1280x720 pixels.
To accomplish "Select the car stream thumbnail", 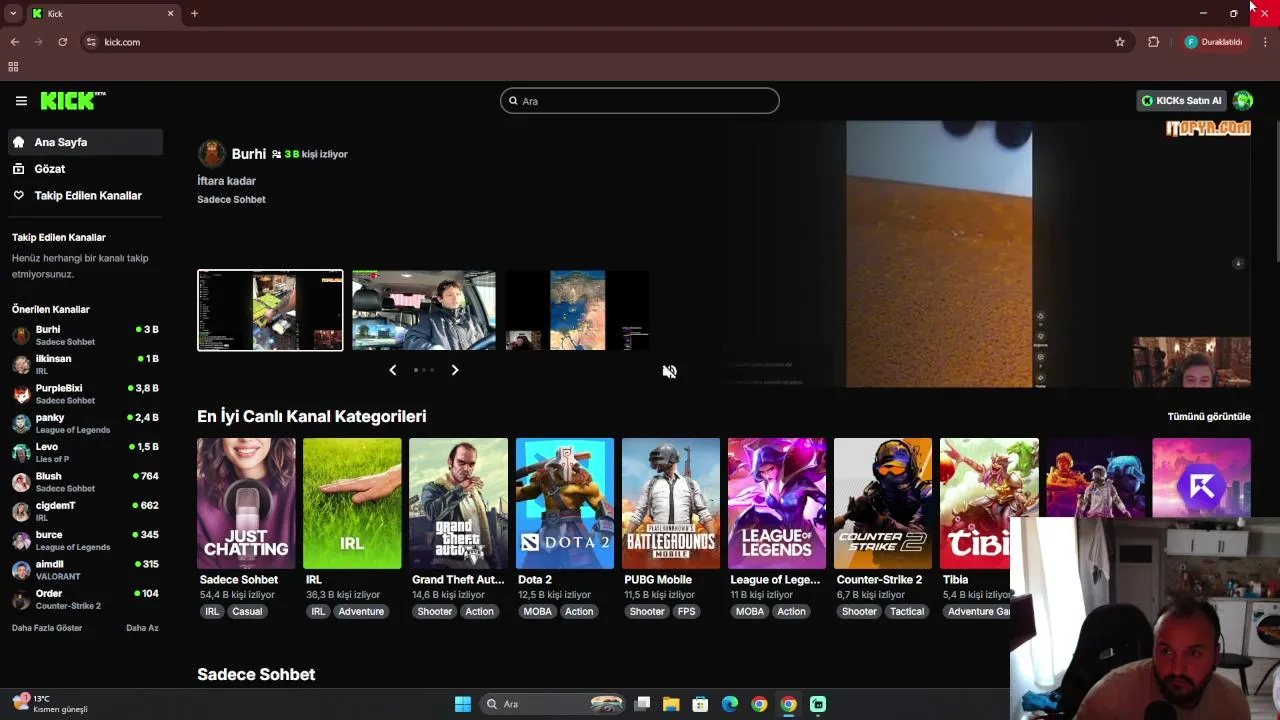I will coord(424,310).
